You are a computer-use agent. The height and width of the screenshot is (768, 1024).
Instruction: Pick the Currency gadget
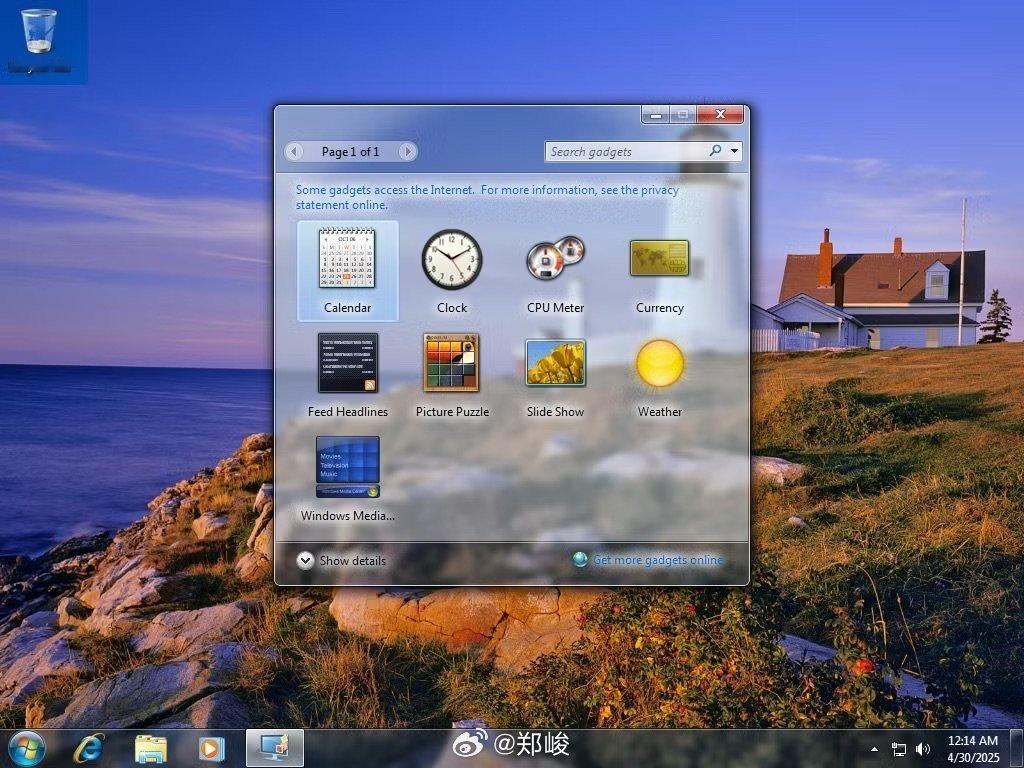pos(660,270)
